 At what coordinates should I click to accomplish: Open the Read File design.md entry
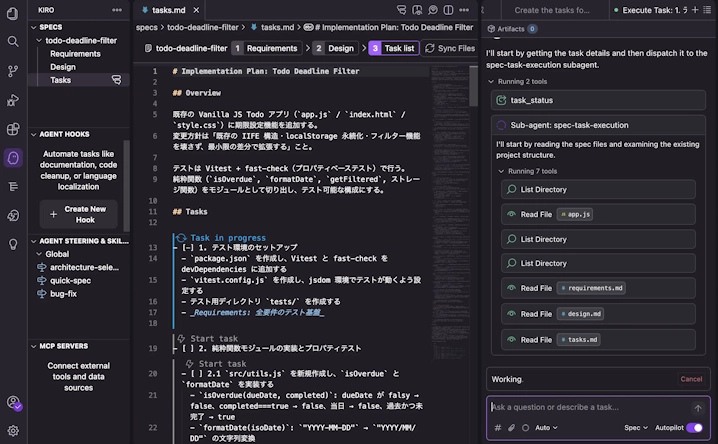tap(598, 314)
